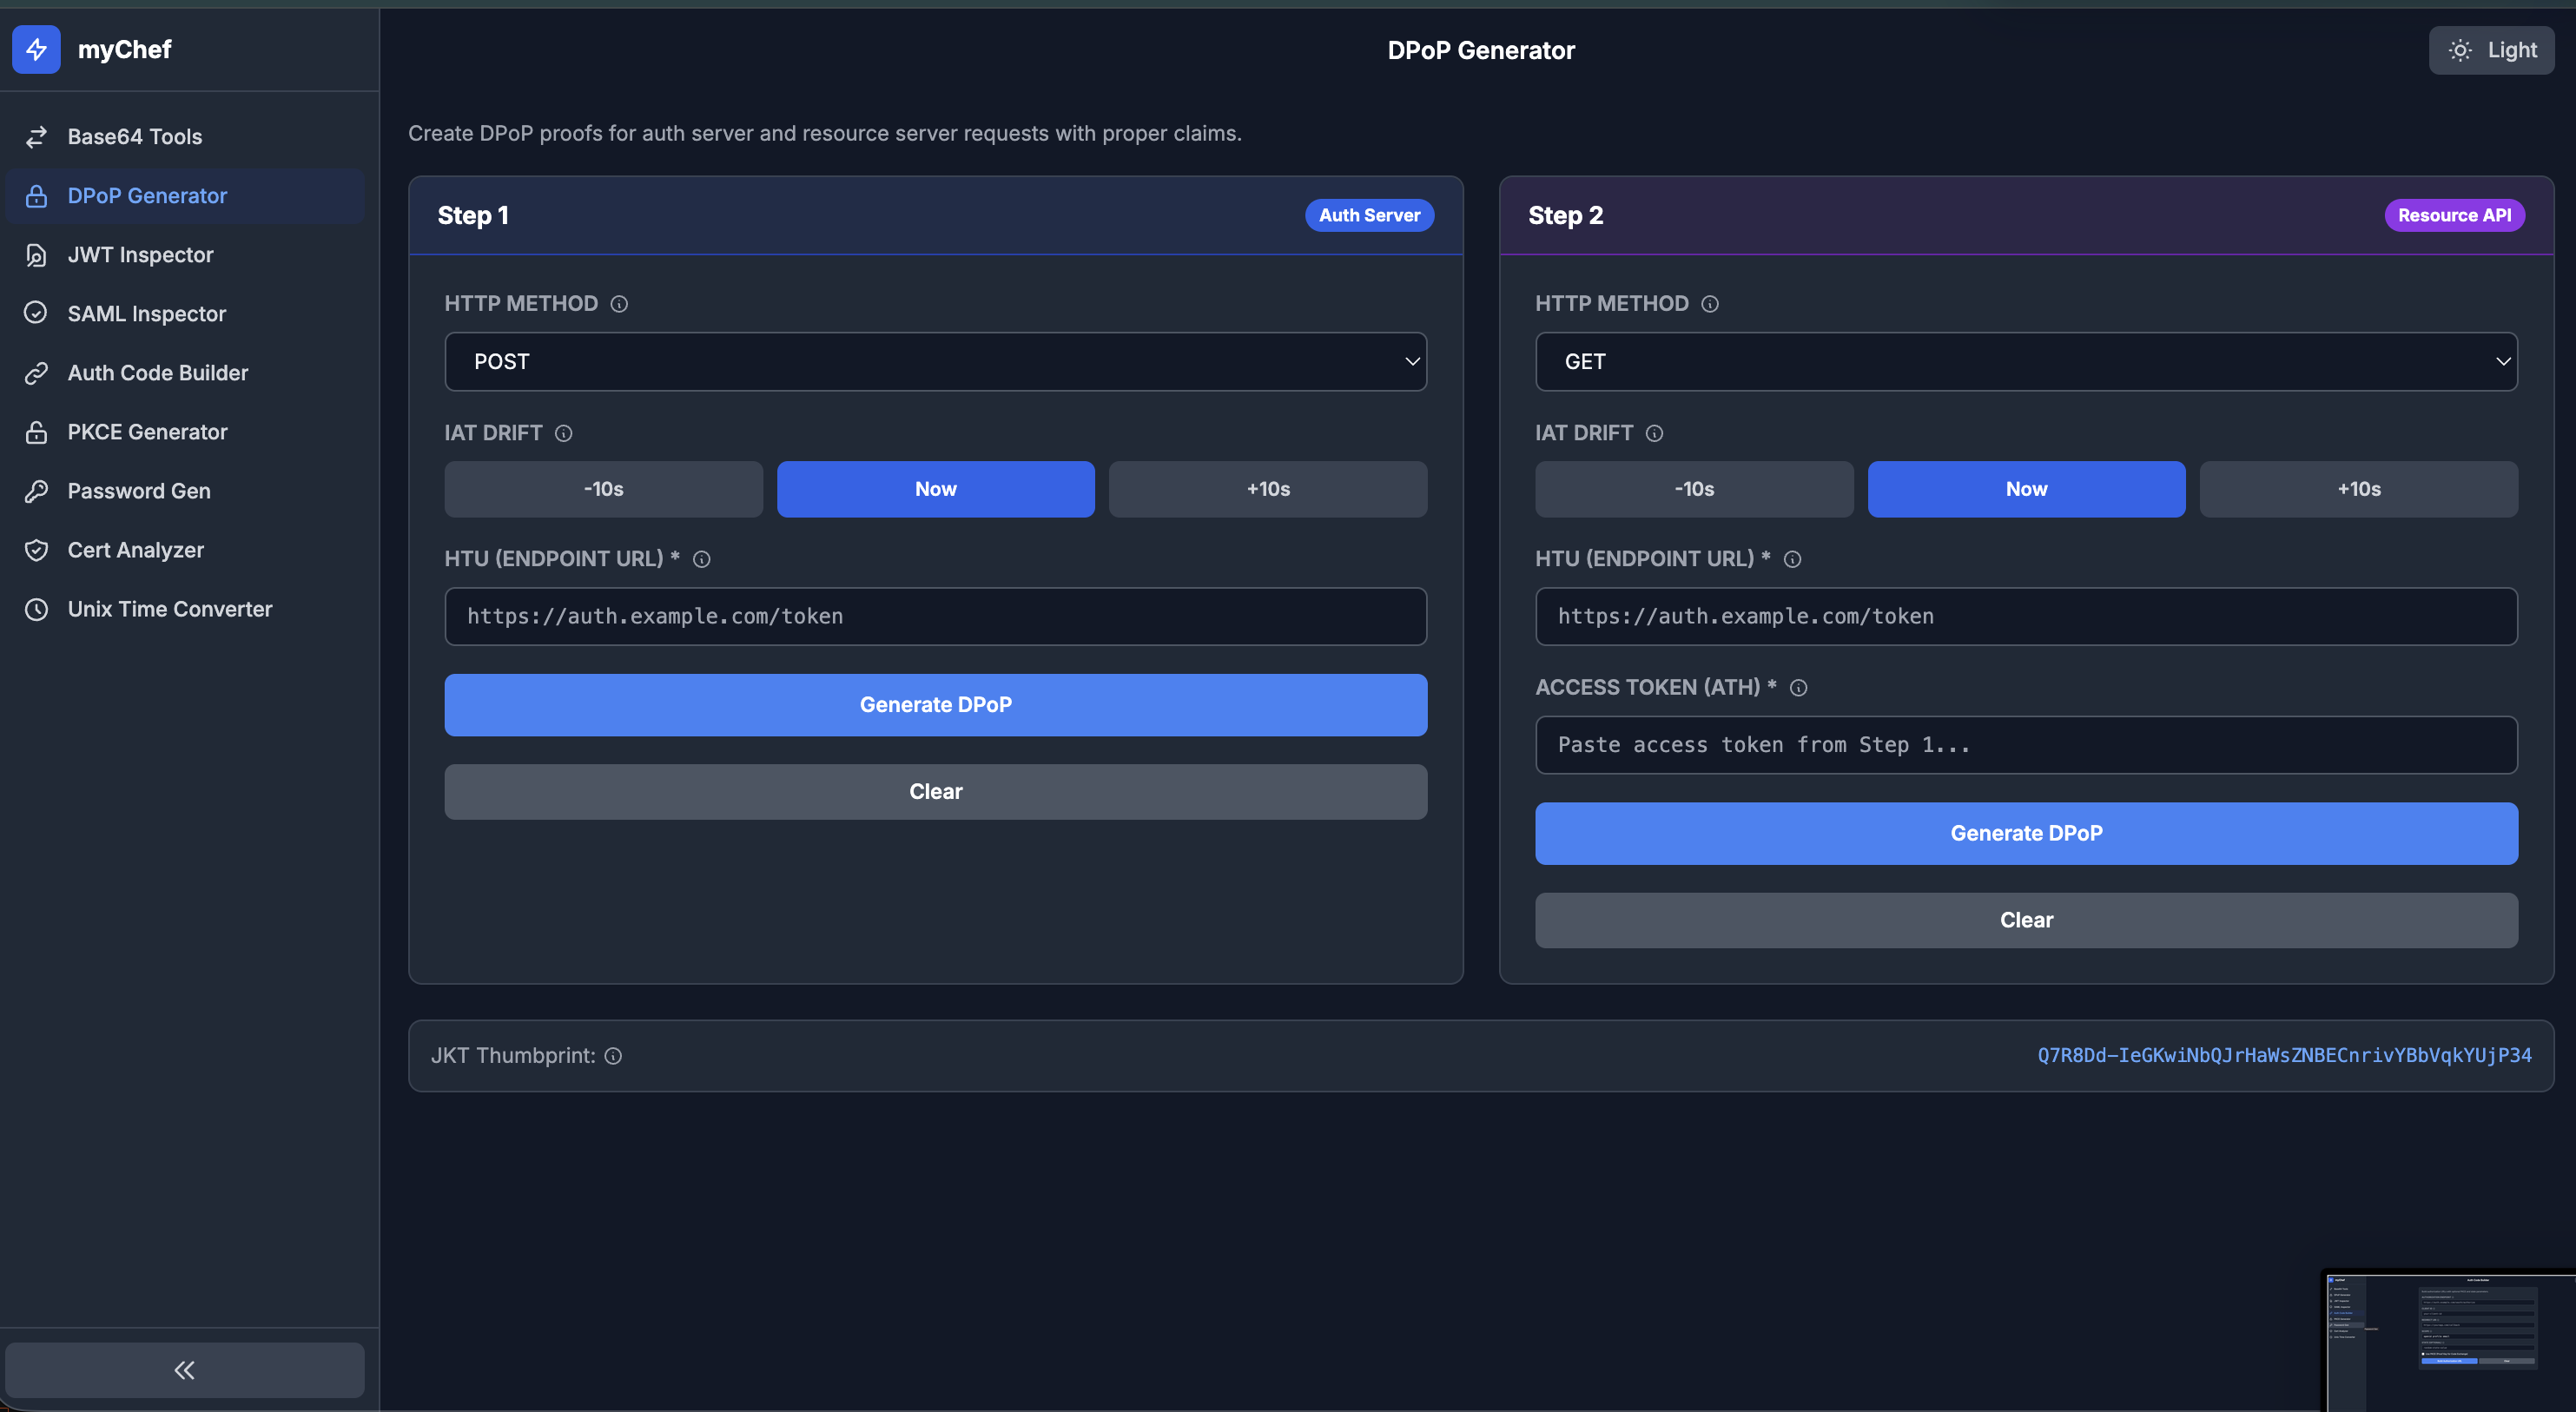Click Clear button in Step 2
Image resolution: width=2576 pixels, height=1412 pixels.
coord(2026,920)
